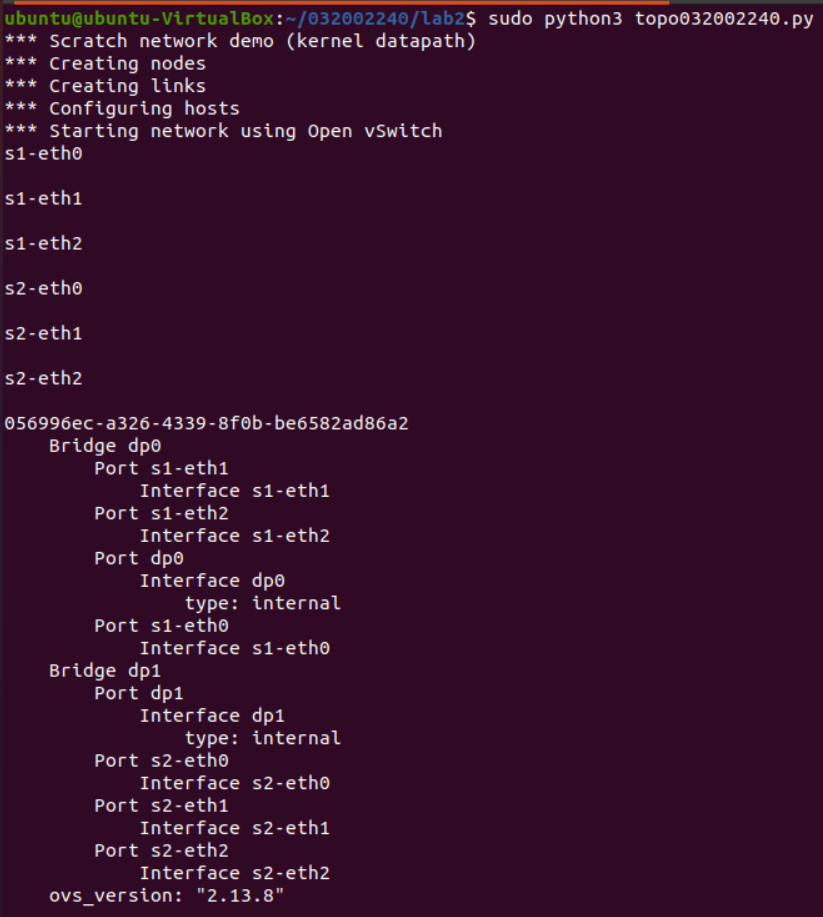Viewport: 823px width, 917px height.
Task: Click the ovs_version "2.13.8" line
Action: [x=167, y=896]
